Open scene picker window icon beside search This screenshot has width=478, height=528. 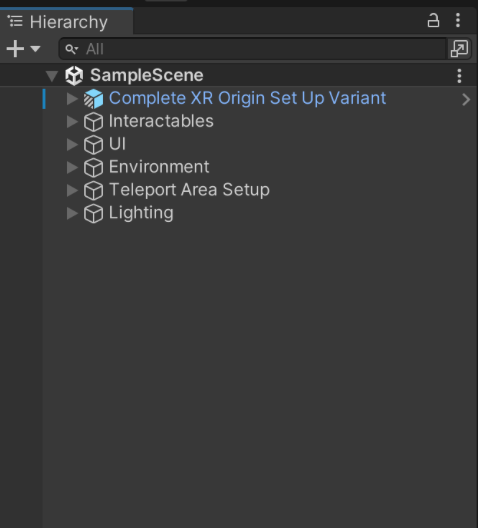click(x=459, y=49)
